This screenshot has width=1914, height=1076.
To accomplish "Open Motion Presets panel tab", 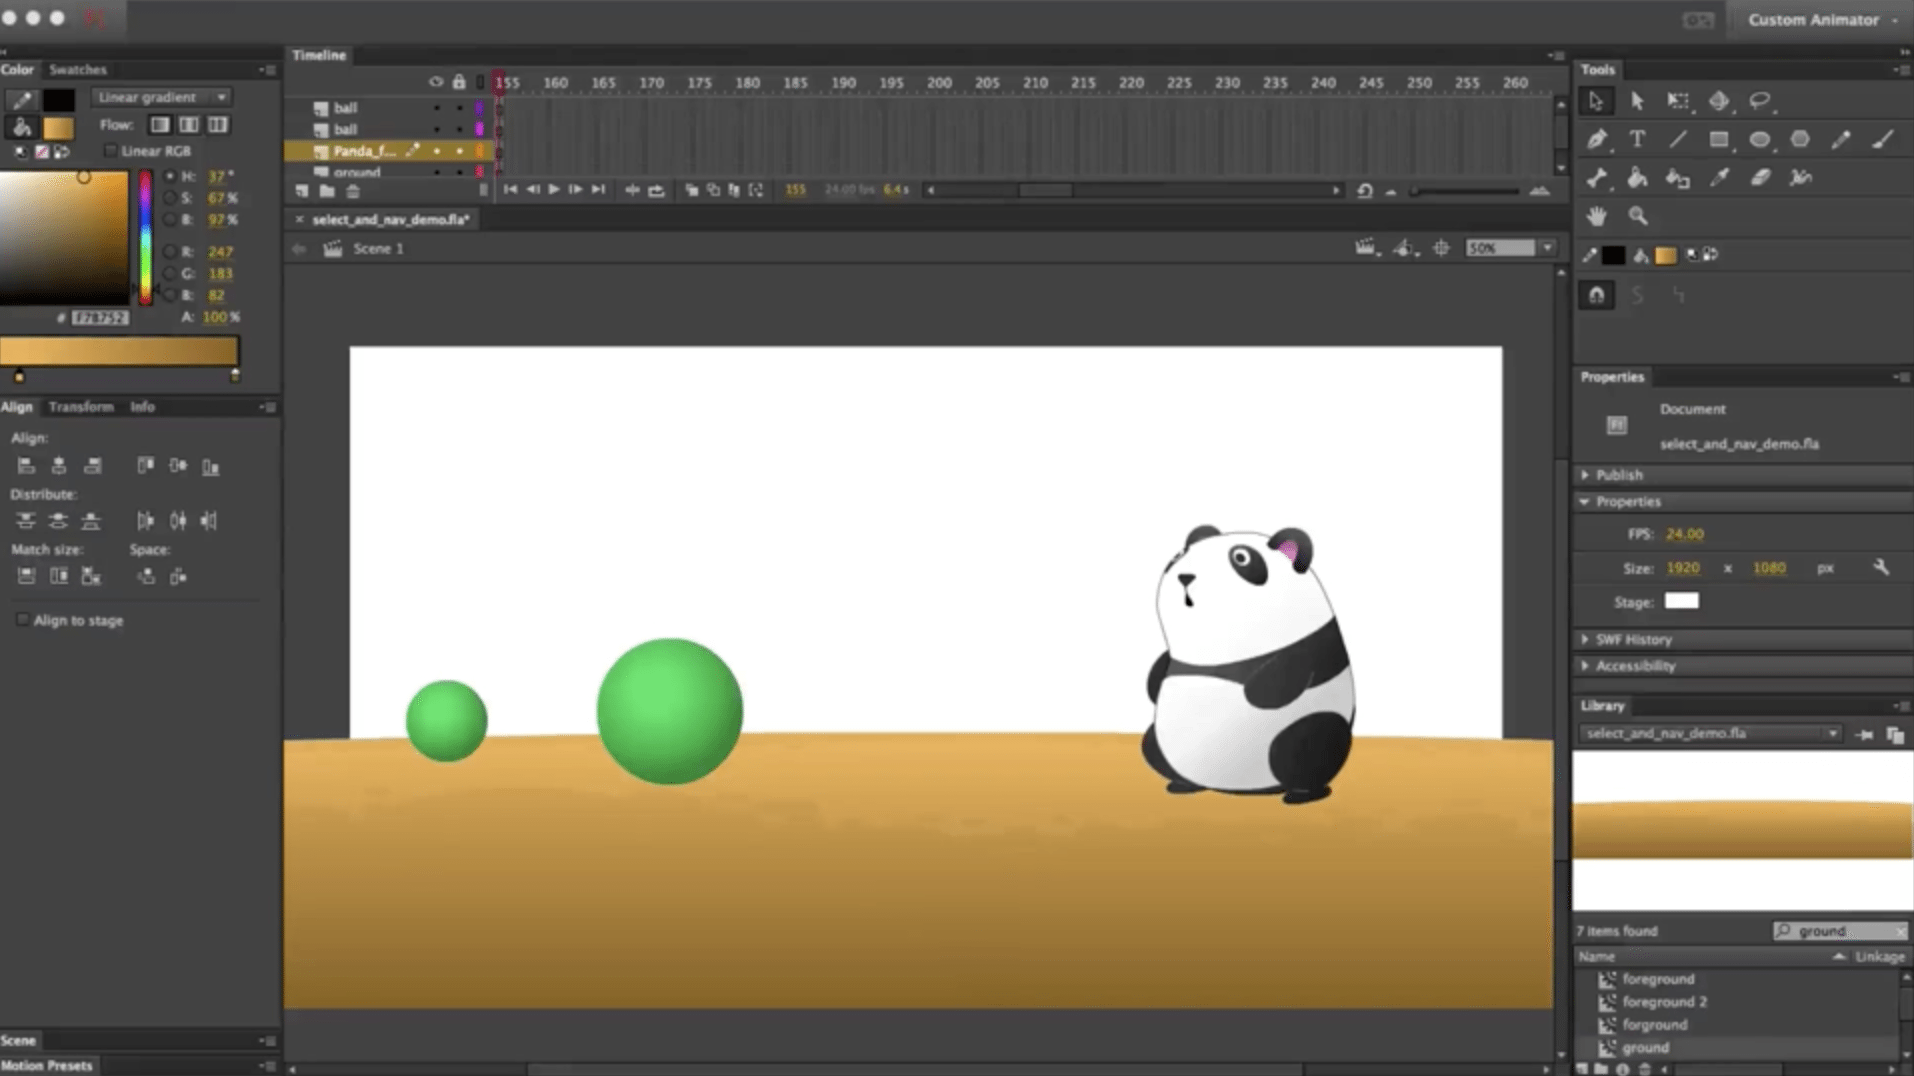I will tap(46, 1065).
